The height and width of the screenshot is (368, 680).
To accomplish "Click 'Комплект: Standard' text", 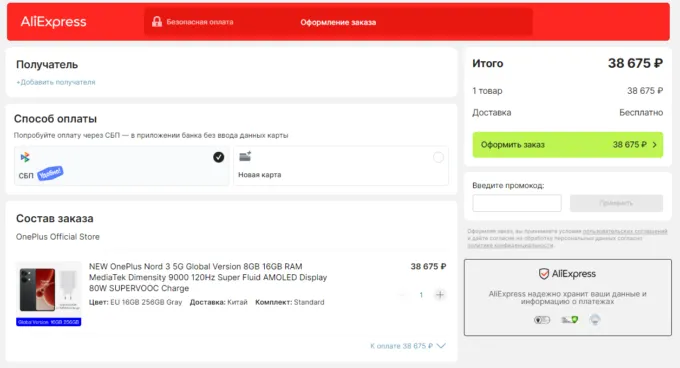I will (x=290, y=302).
